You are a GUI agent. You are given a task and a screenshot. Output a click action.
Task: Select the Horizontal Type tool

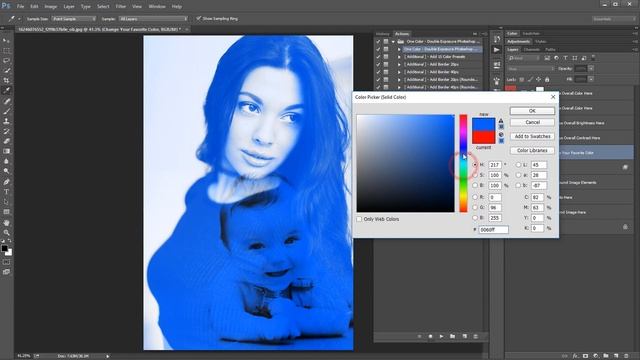click(x=7, y=192)
